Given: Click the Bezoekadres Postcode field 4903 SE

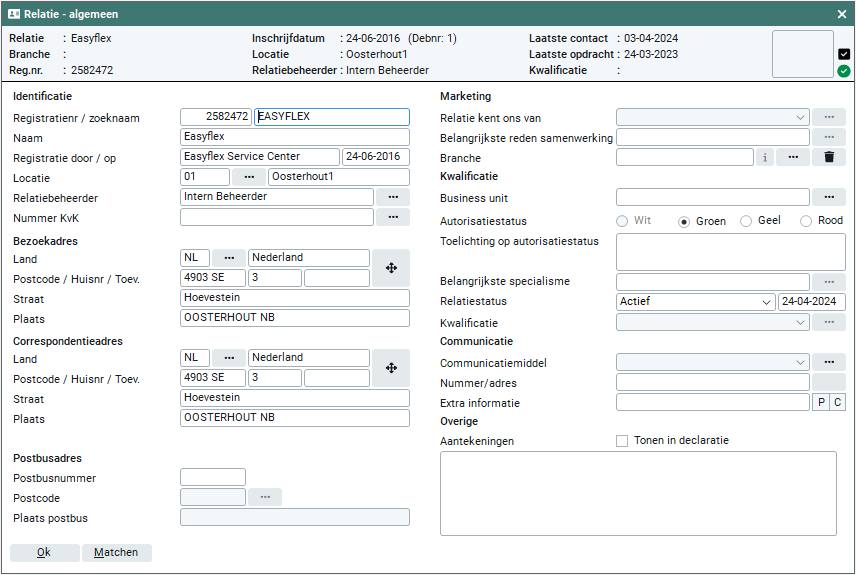Looking at the screenshot, I should pyautogui.click(x=213, y=278).
